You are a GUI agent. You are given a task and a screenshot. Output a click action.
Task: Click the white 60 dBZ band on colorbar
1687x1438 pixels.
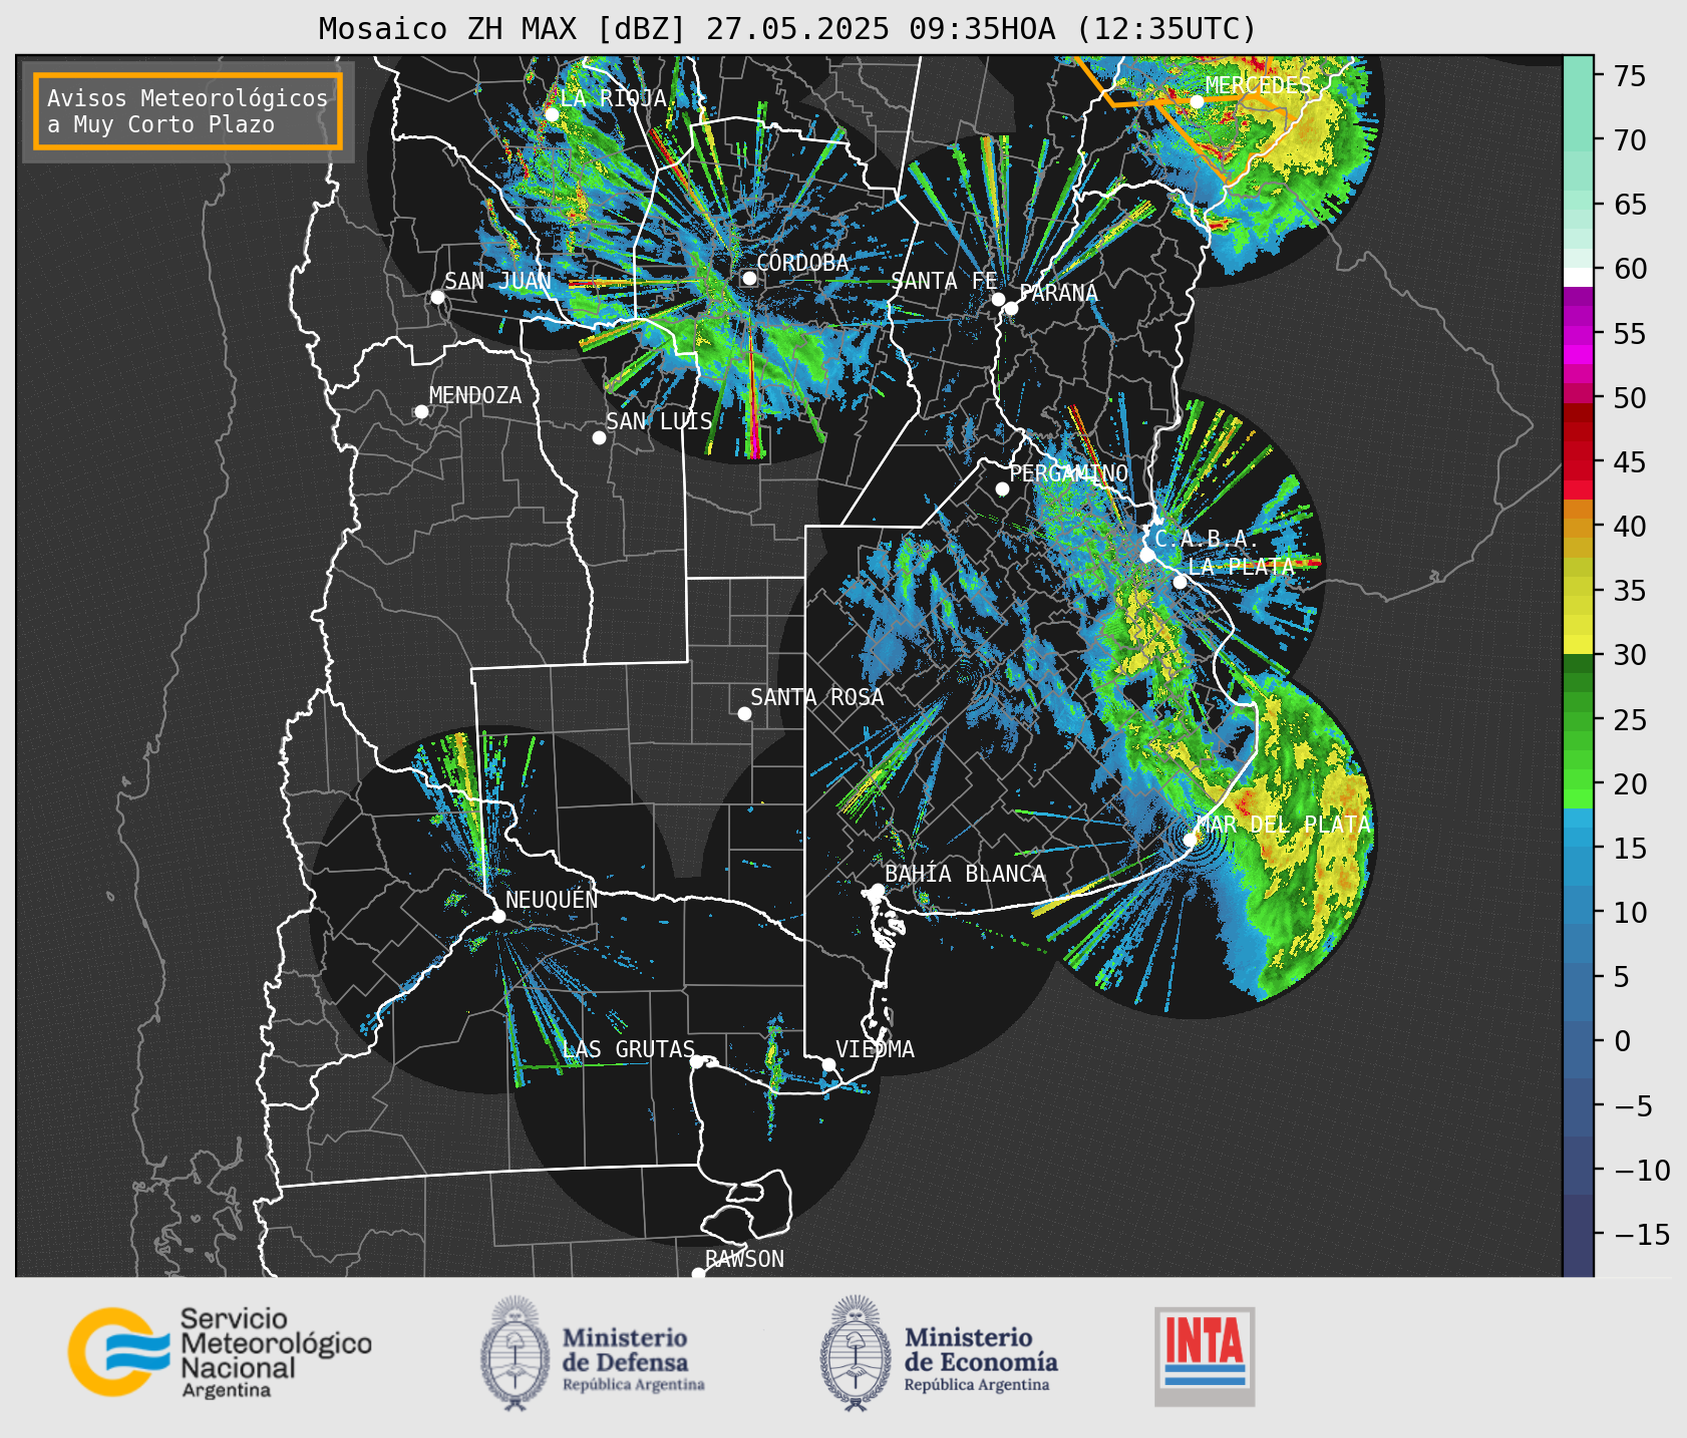(1578, 277)
